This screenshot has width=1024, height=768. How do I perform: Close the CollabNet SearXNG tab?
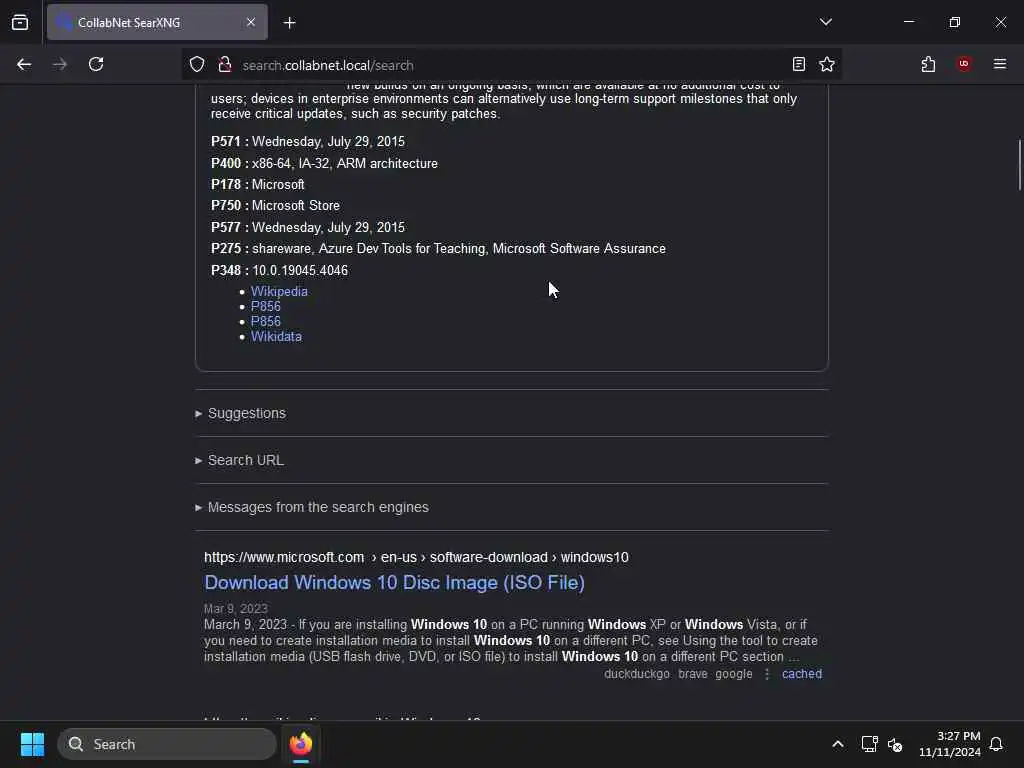tap(251, 22)
